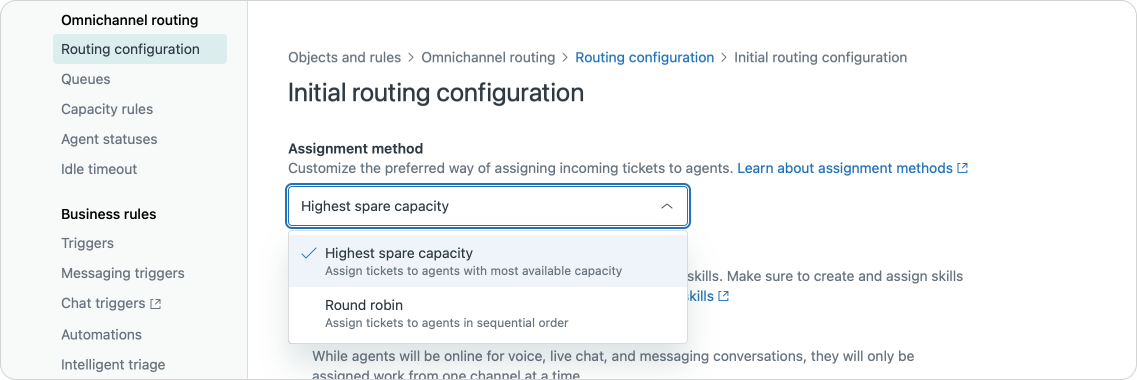Select Round robin assignment option
The height and width of the screenshot is (380, 1137).
[x=488, y=313]
